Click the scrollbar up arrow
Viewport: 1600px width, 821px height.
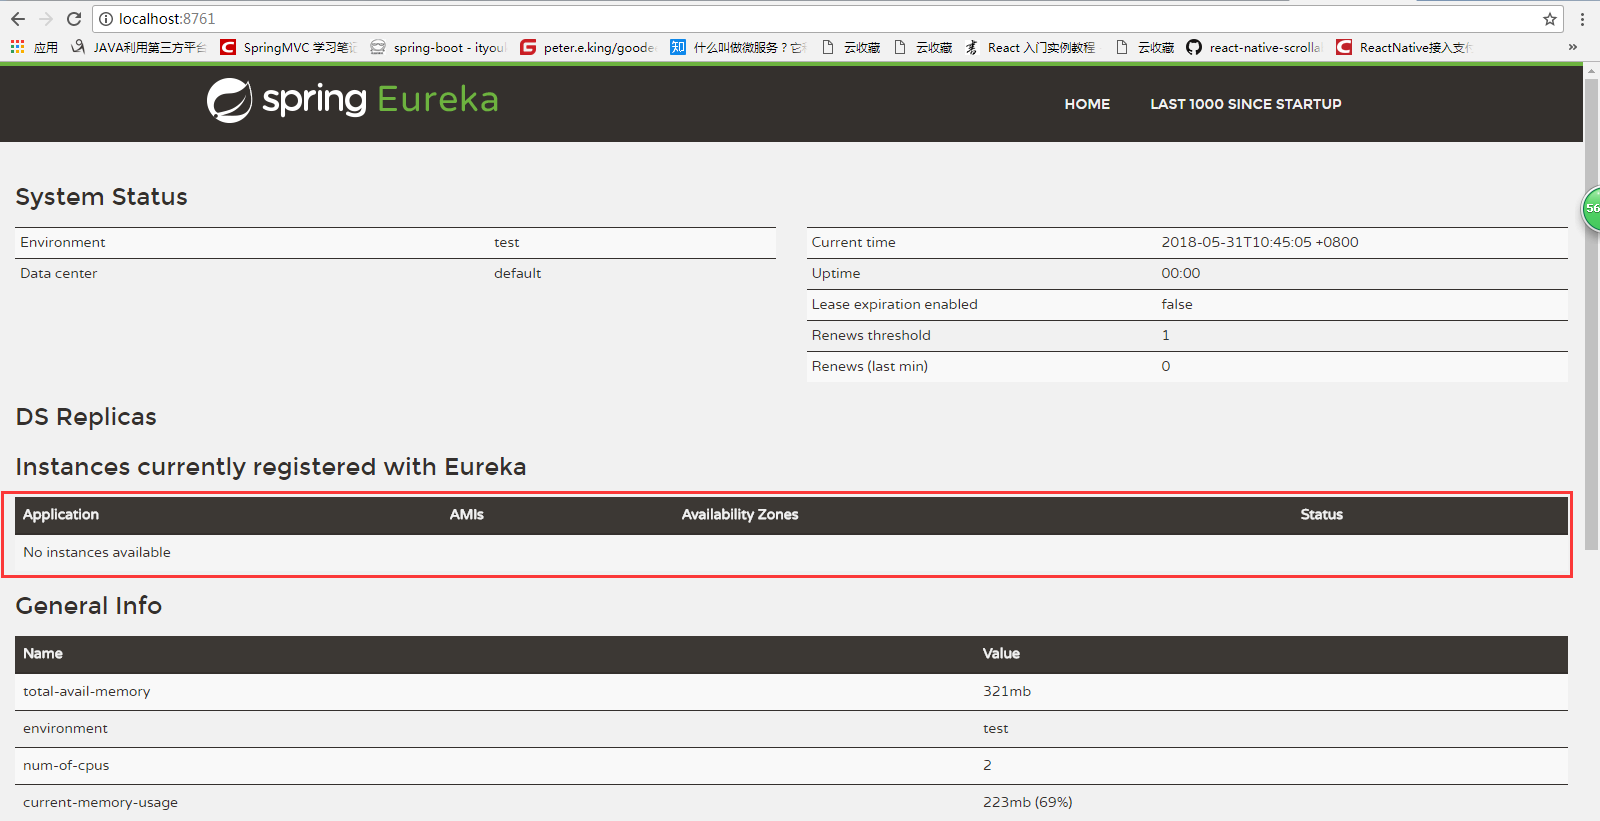point(1591,71)
